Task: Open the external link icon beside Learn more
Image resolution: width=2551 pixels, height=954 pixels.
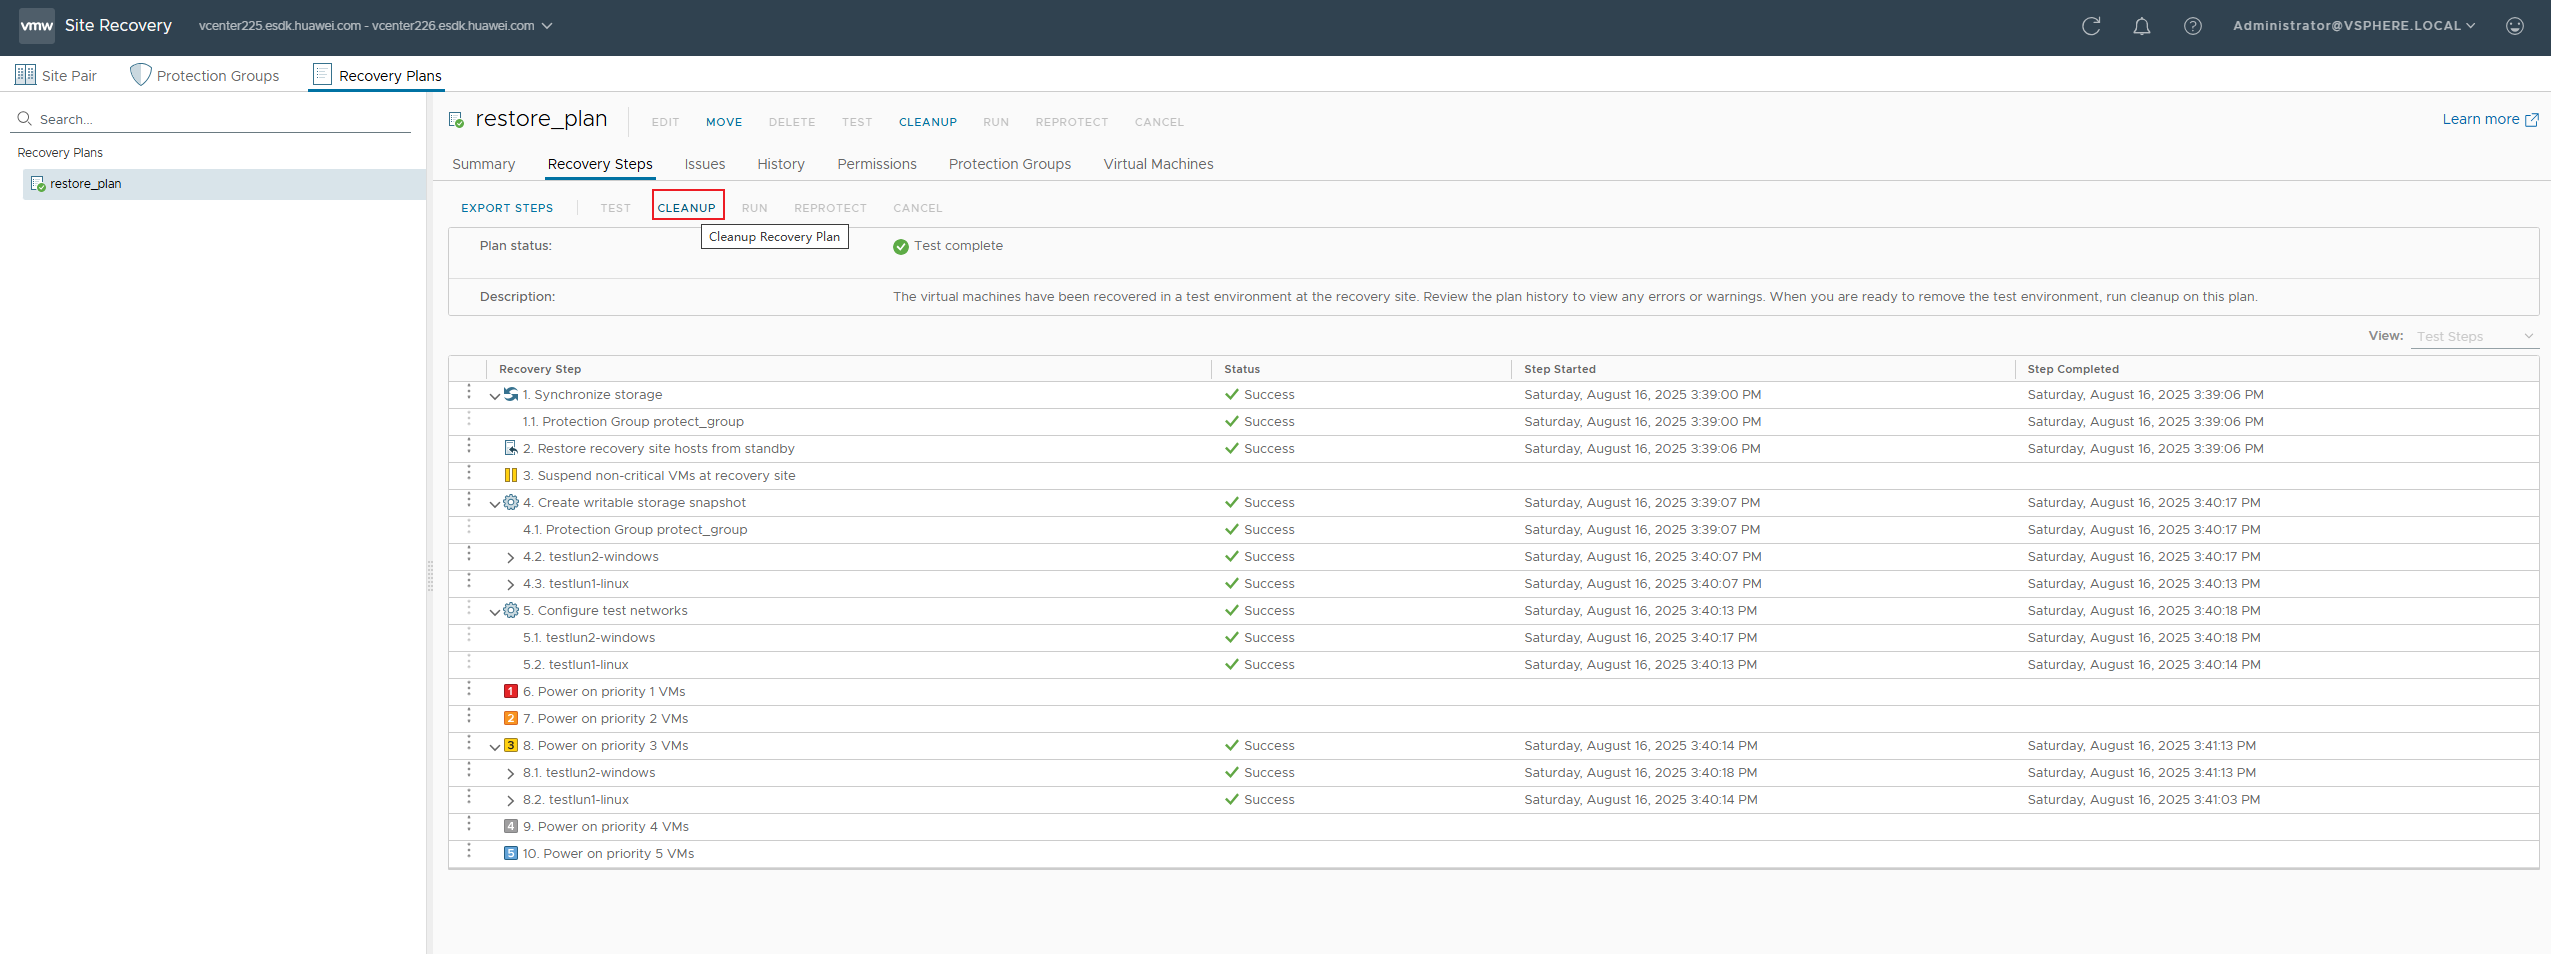Action: coord(2532,120)
